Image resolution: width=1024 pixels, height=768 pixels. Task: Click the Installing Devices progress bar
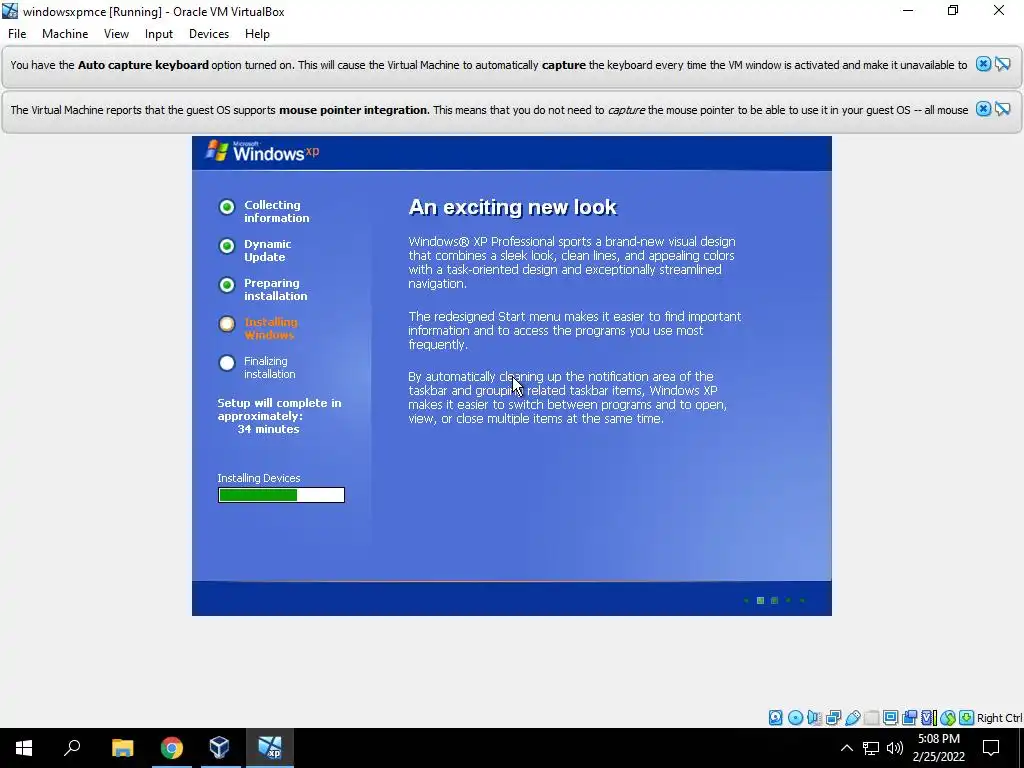click(x=281, y=495)
